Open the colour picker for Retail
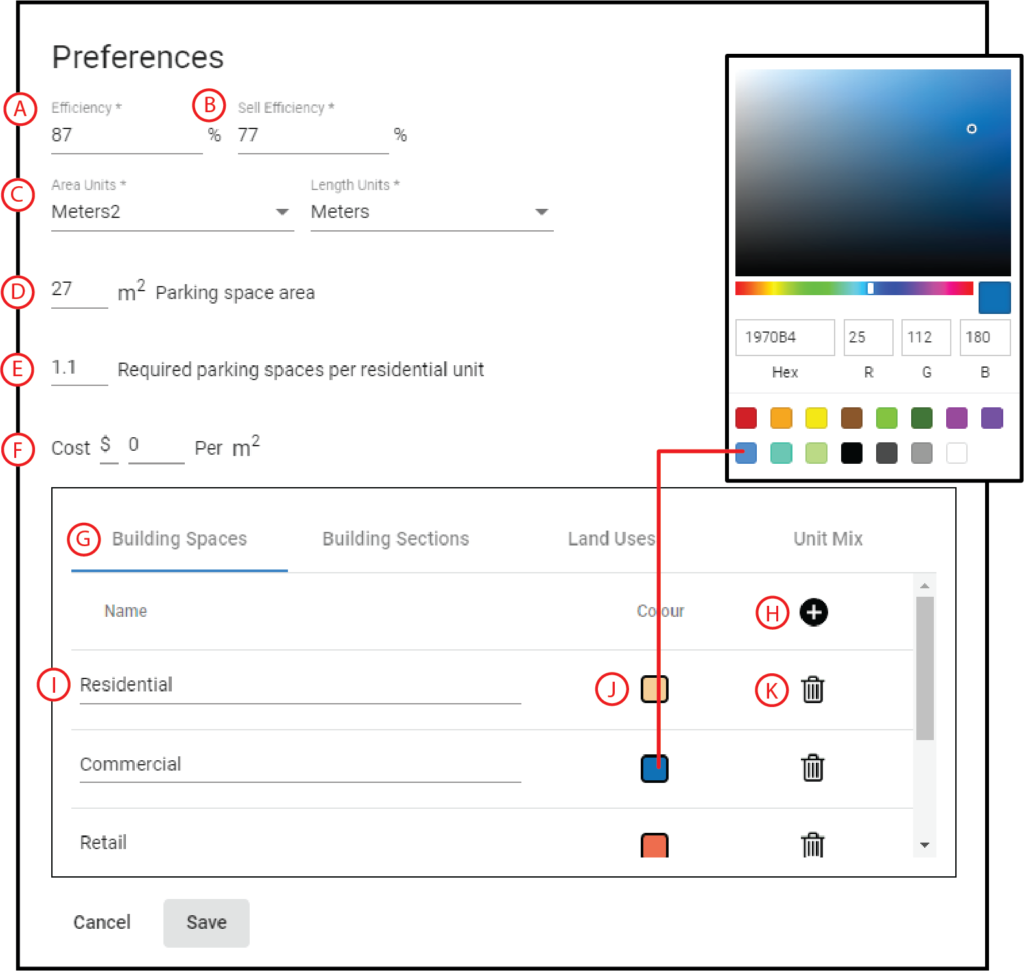This screenshot has width=1024, height=971. click(x=654, y=845)
